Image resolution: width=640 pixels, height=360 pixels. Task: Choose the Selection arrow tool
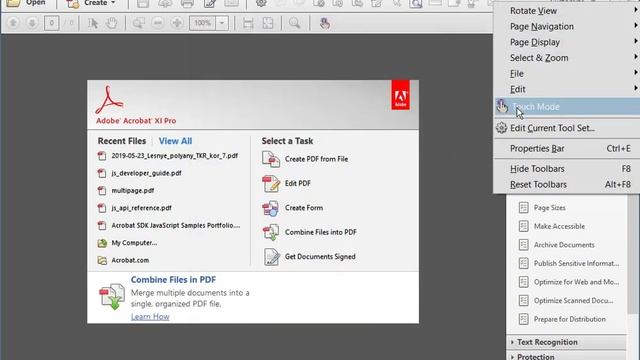pos(93,23)
